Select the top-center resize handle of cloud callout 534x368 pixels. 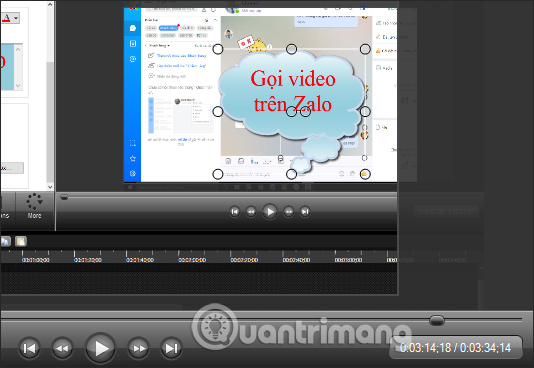[291, 49]
